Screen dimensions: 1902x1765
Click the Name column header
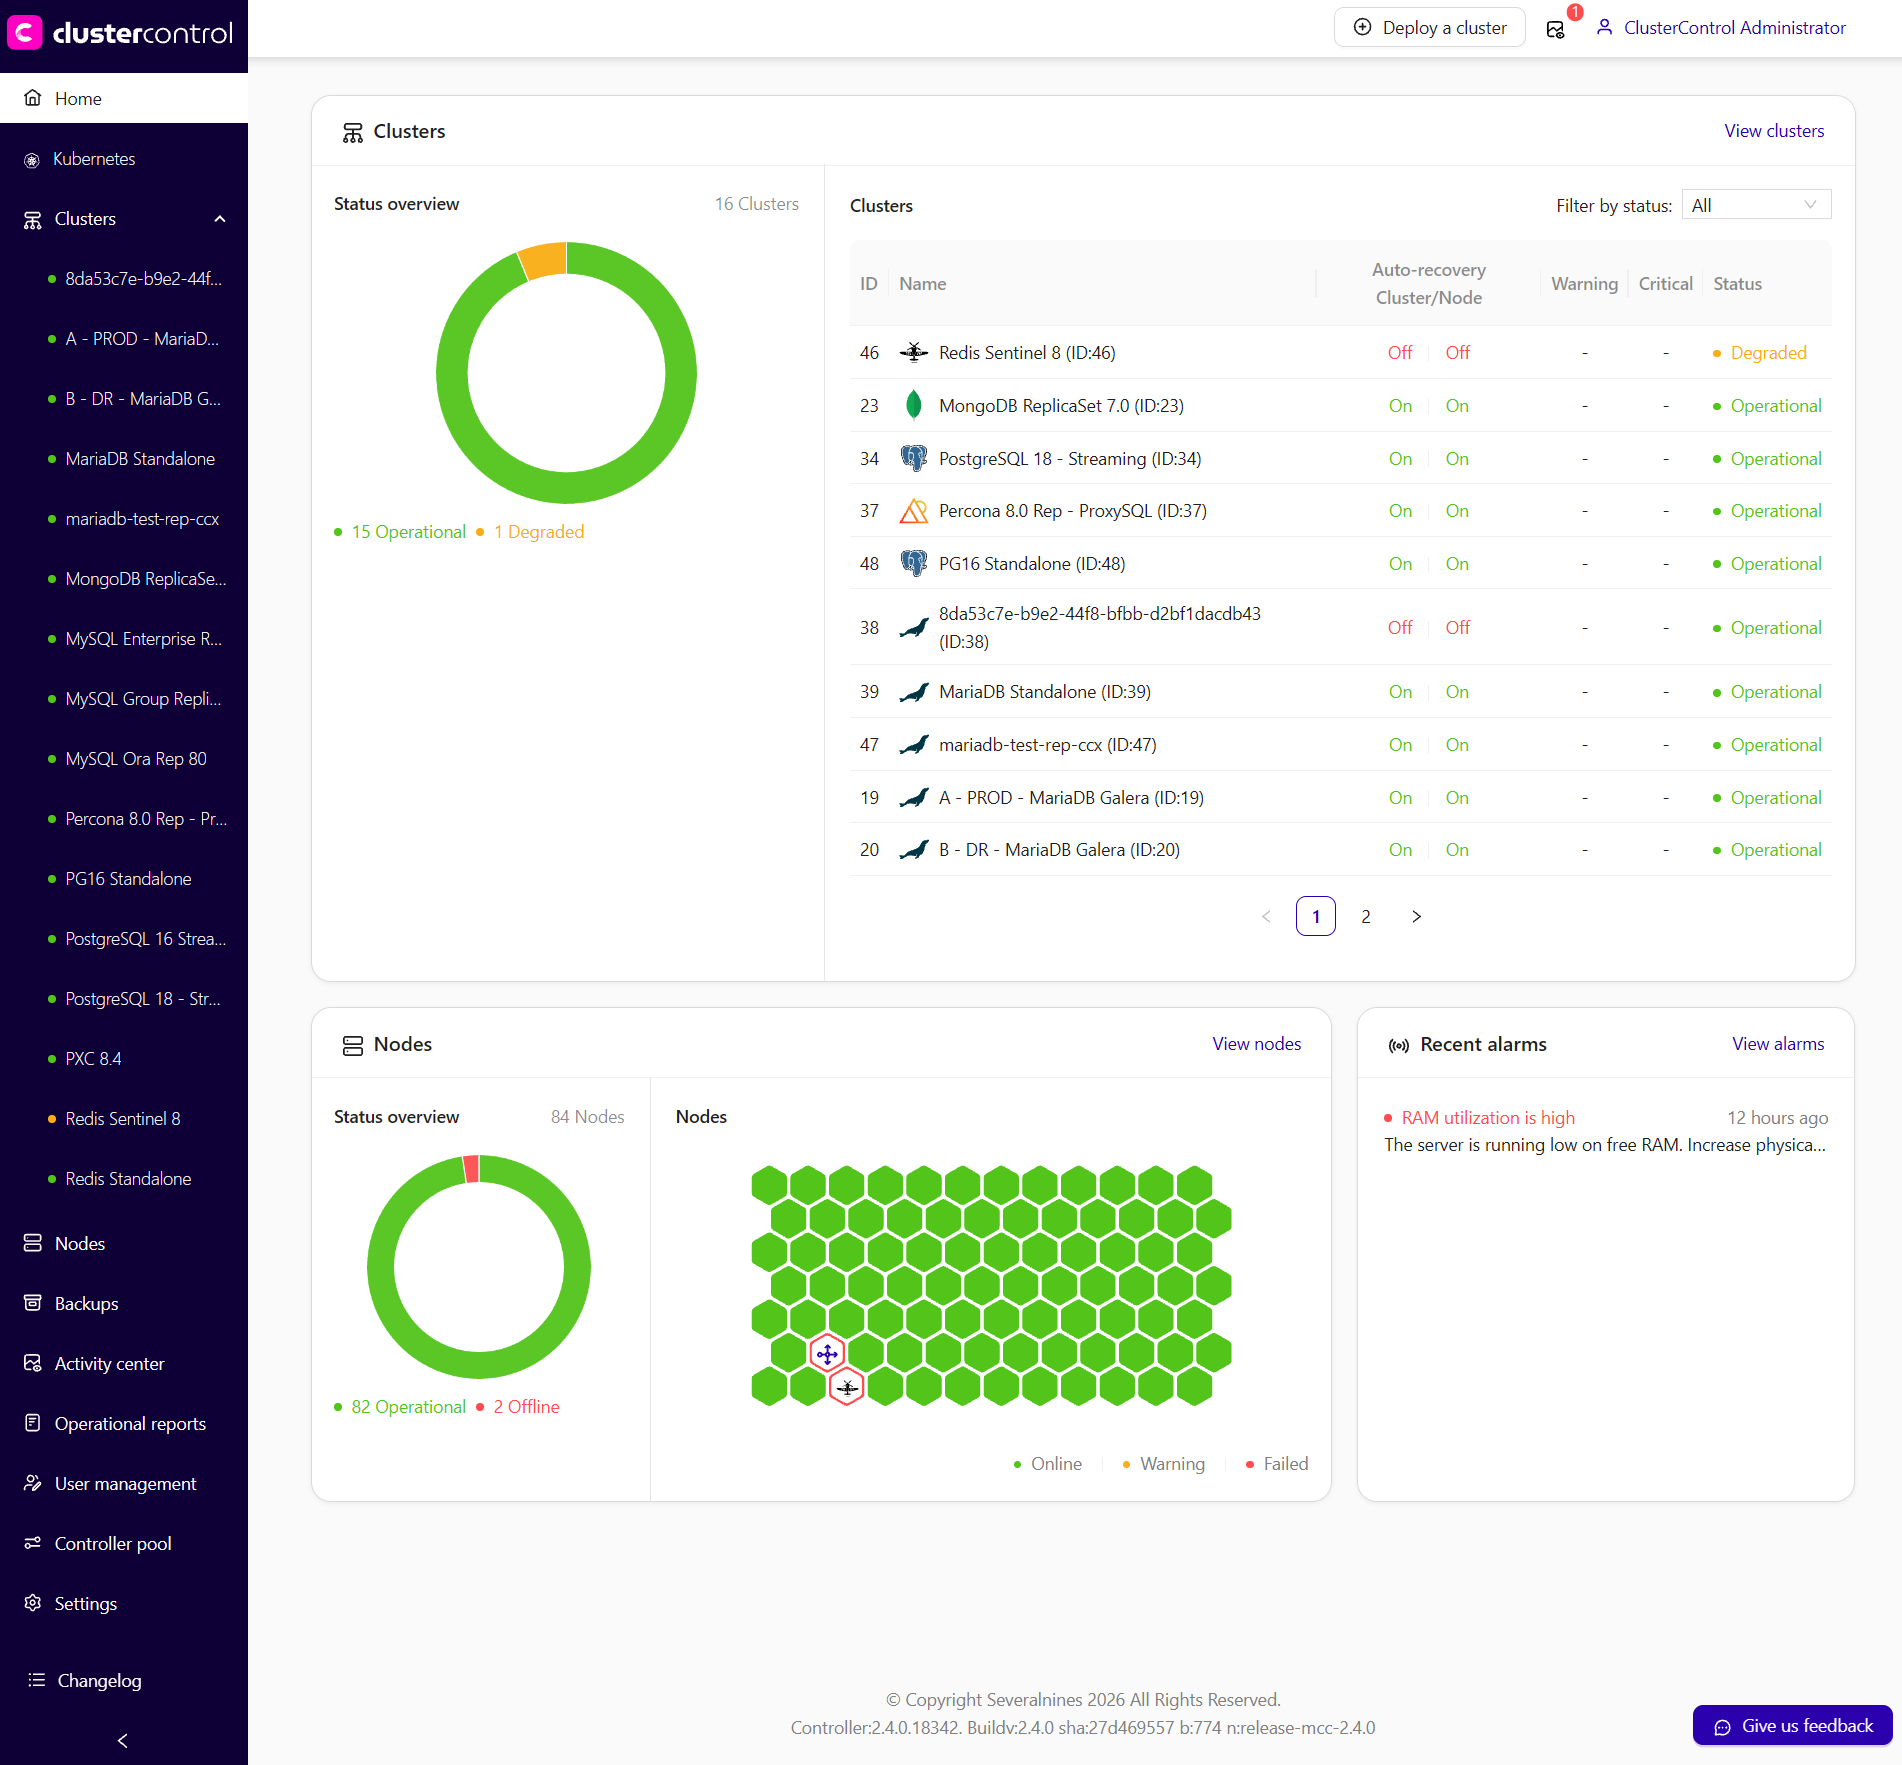point(922,284)
